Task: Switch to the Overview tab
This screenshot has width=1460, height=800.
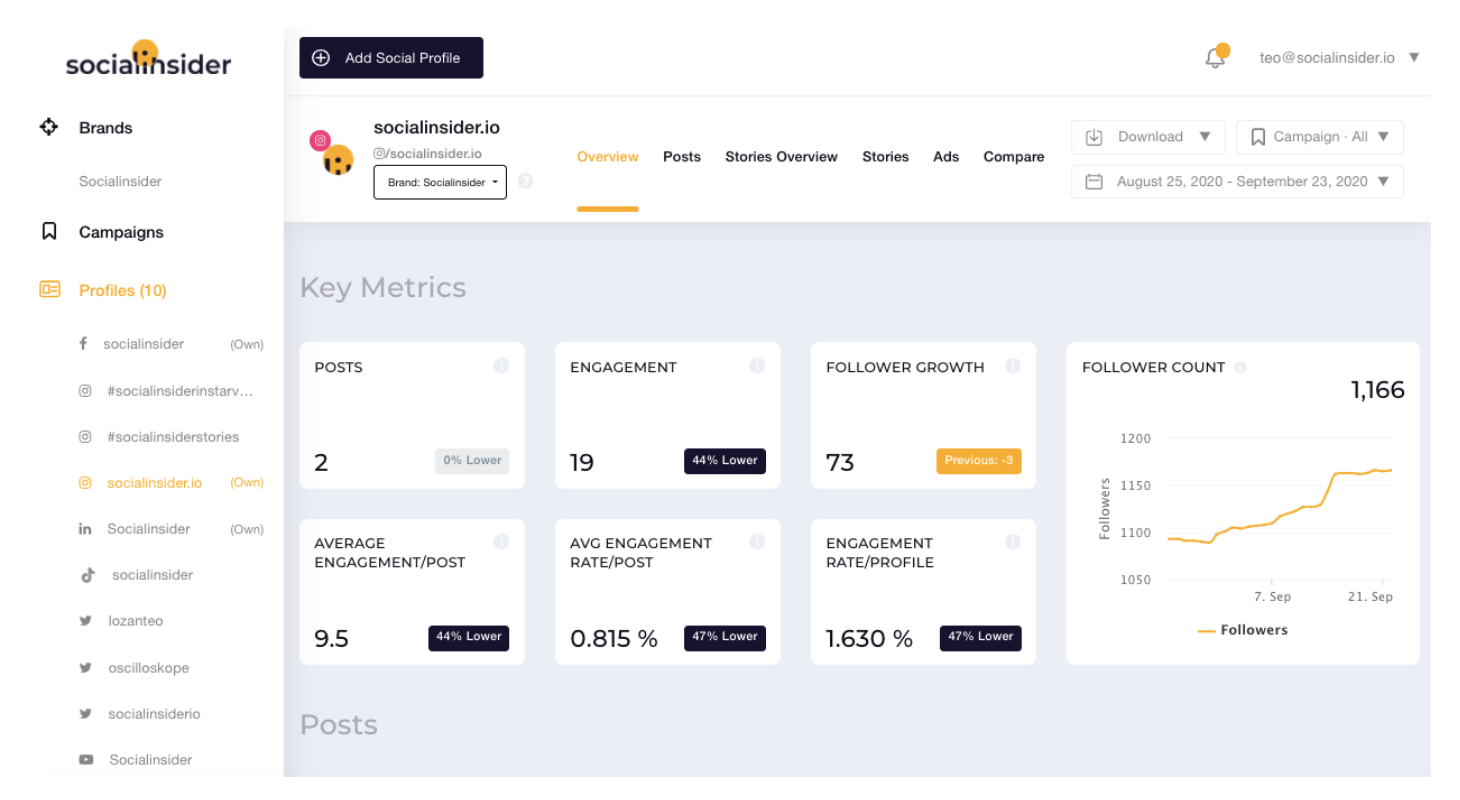Action: (607, 156)
